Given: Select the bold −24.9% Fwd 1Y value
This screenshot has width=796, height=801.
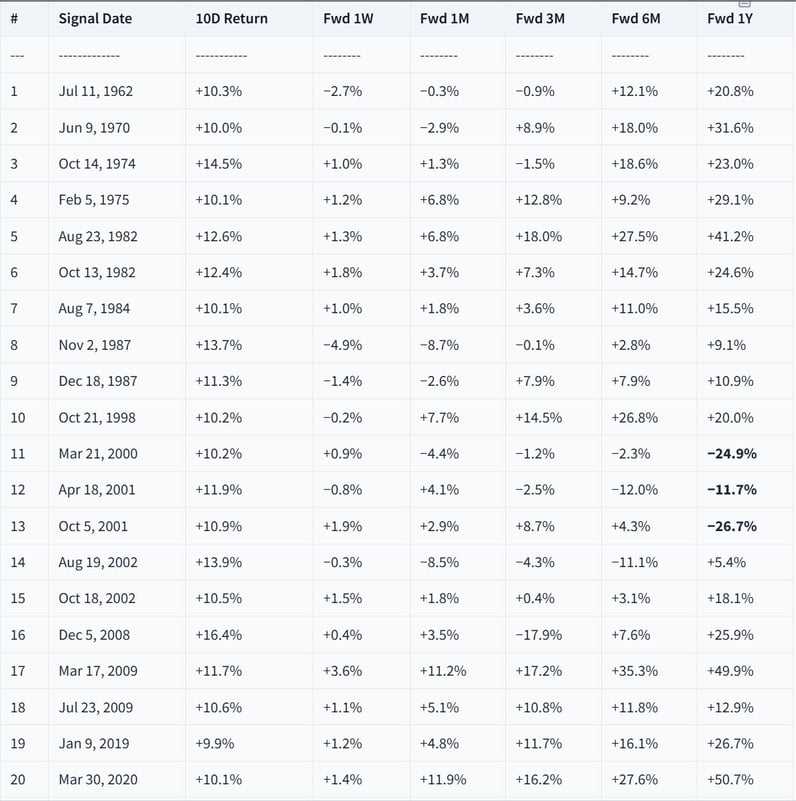Looking at the screenshot, I should click(731, 454).
